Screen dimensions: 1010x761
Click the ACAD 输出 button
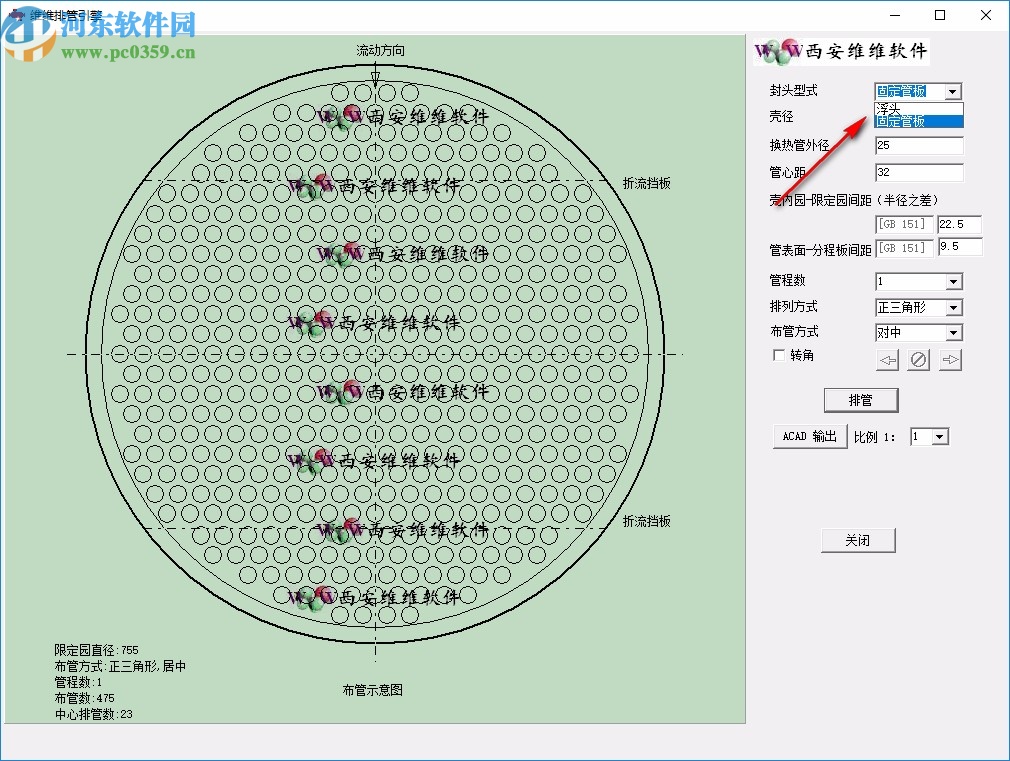click(809, 436)
